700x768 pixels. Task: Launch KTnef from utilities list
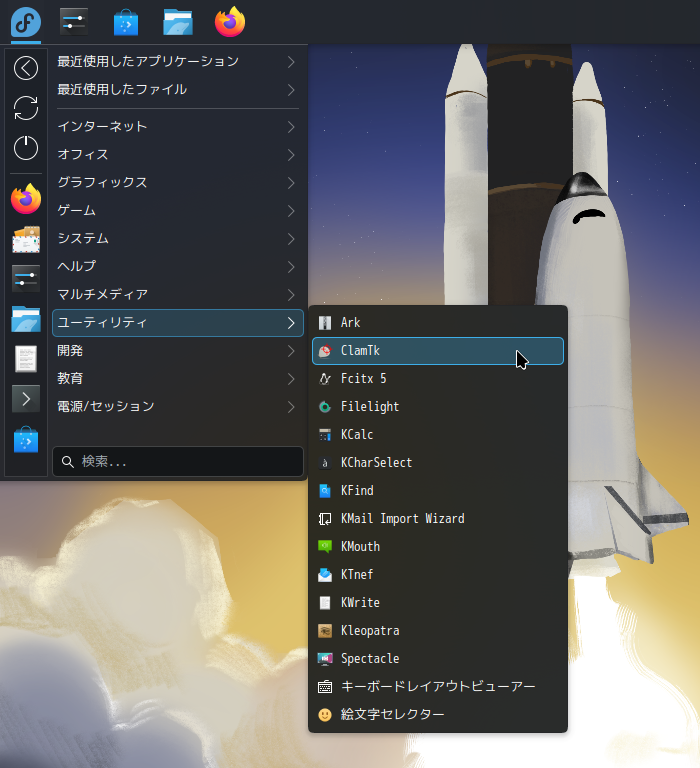[x=438, y=575]
